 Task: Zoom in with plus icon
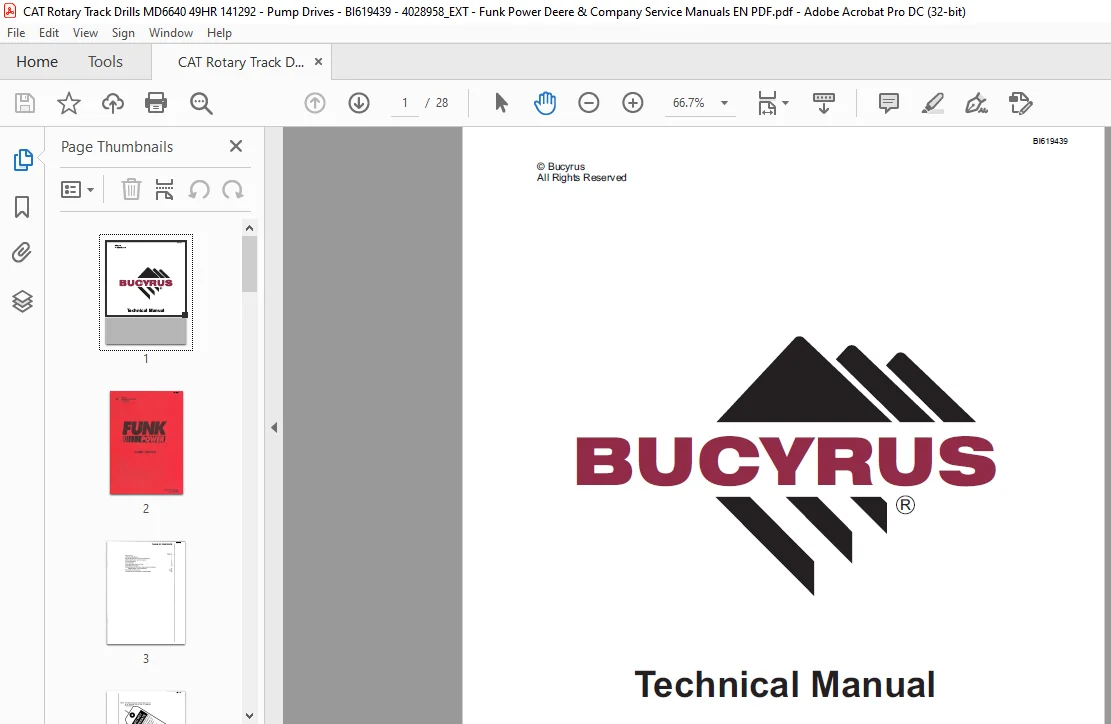click(633, 103)
